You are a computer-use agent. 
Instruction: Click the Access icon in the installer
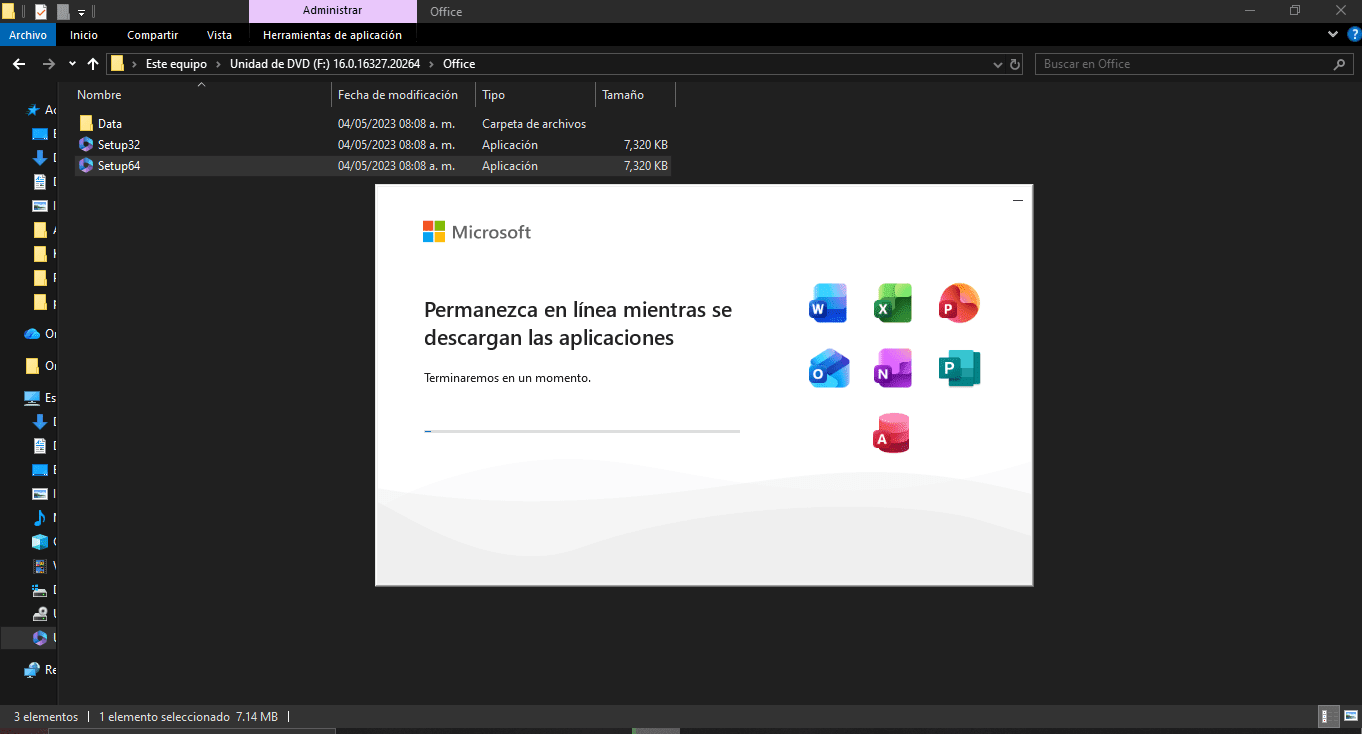(891, 433)
